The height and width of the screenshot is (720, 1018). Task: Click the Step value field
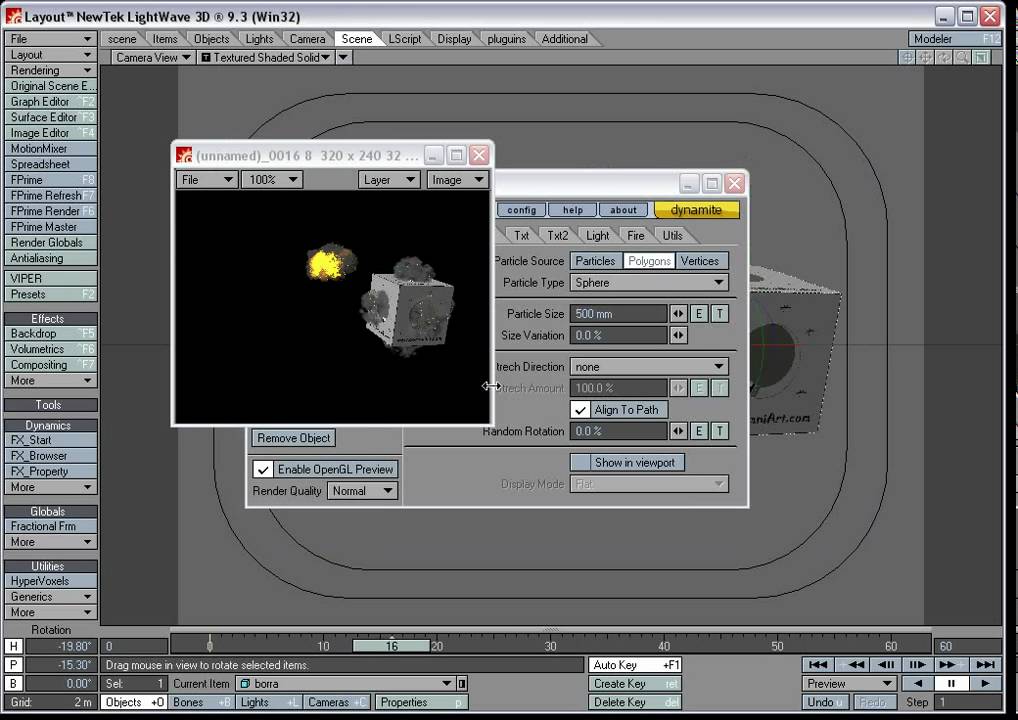pos(967,702)
